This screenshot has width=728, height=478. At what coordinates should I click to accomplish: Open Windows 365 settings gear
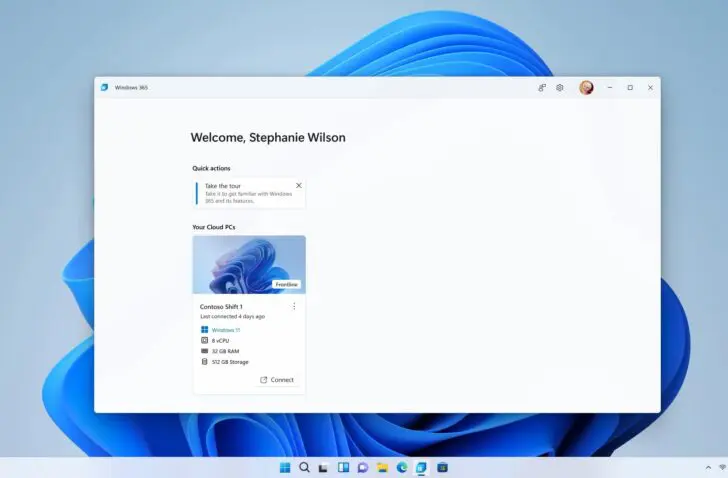(x=559, y=87)
